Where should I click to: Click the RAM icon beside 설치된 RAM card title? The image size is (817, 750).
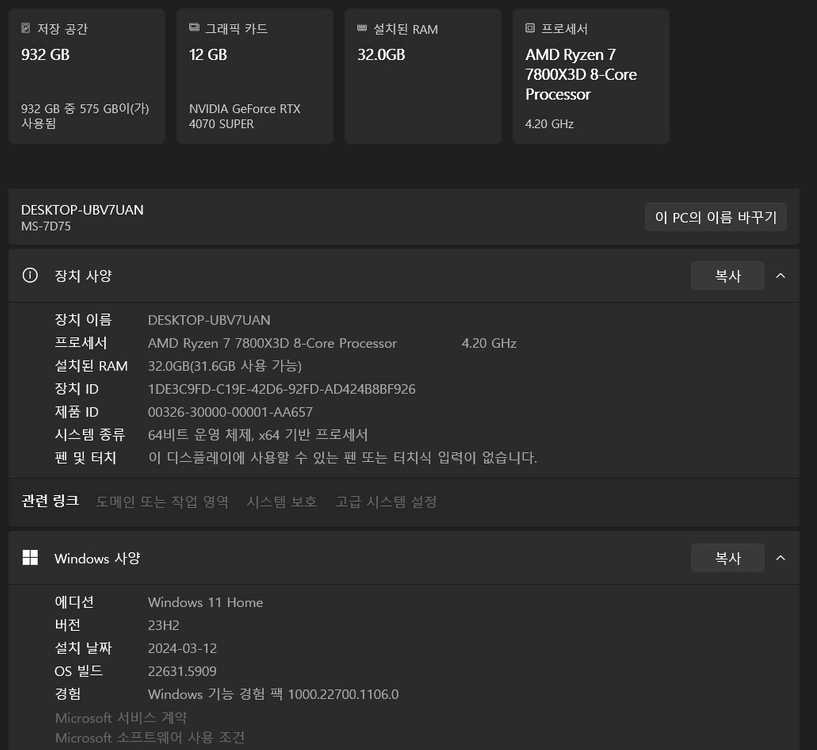tap(362, 28)
